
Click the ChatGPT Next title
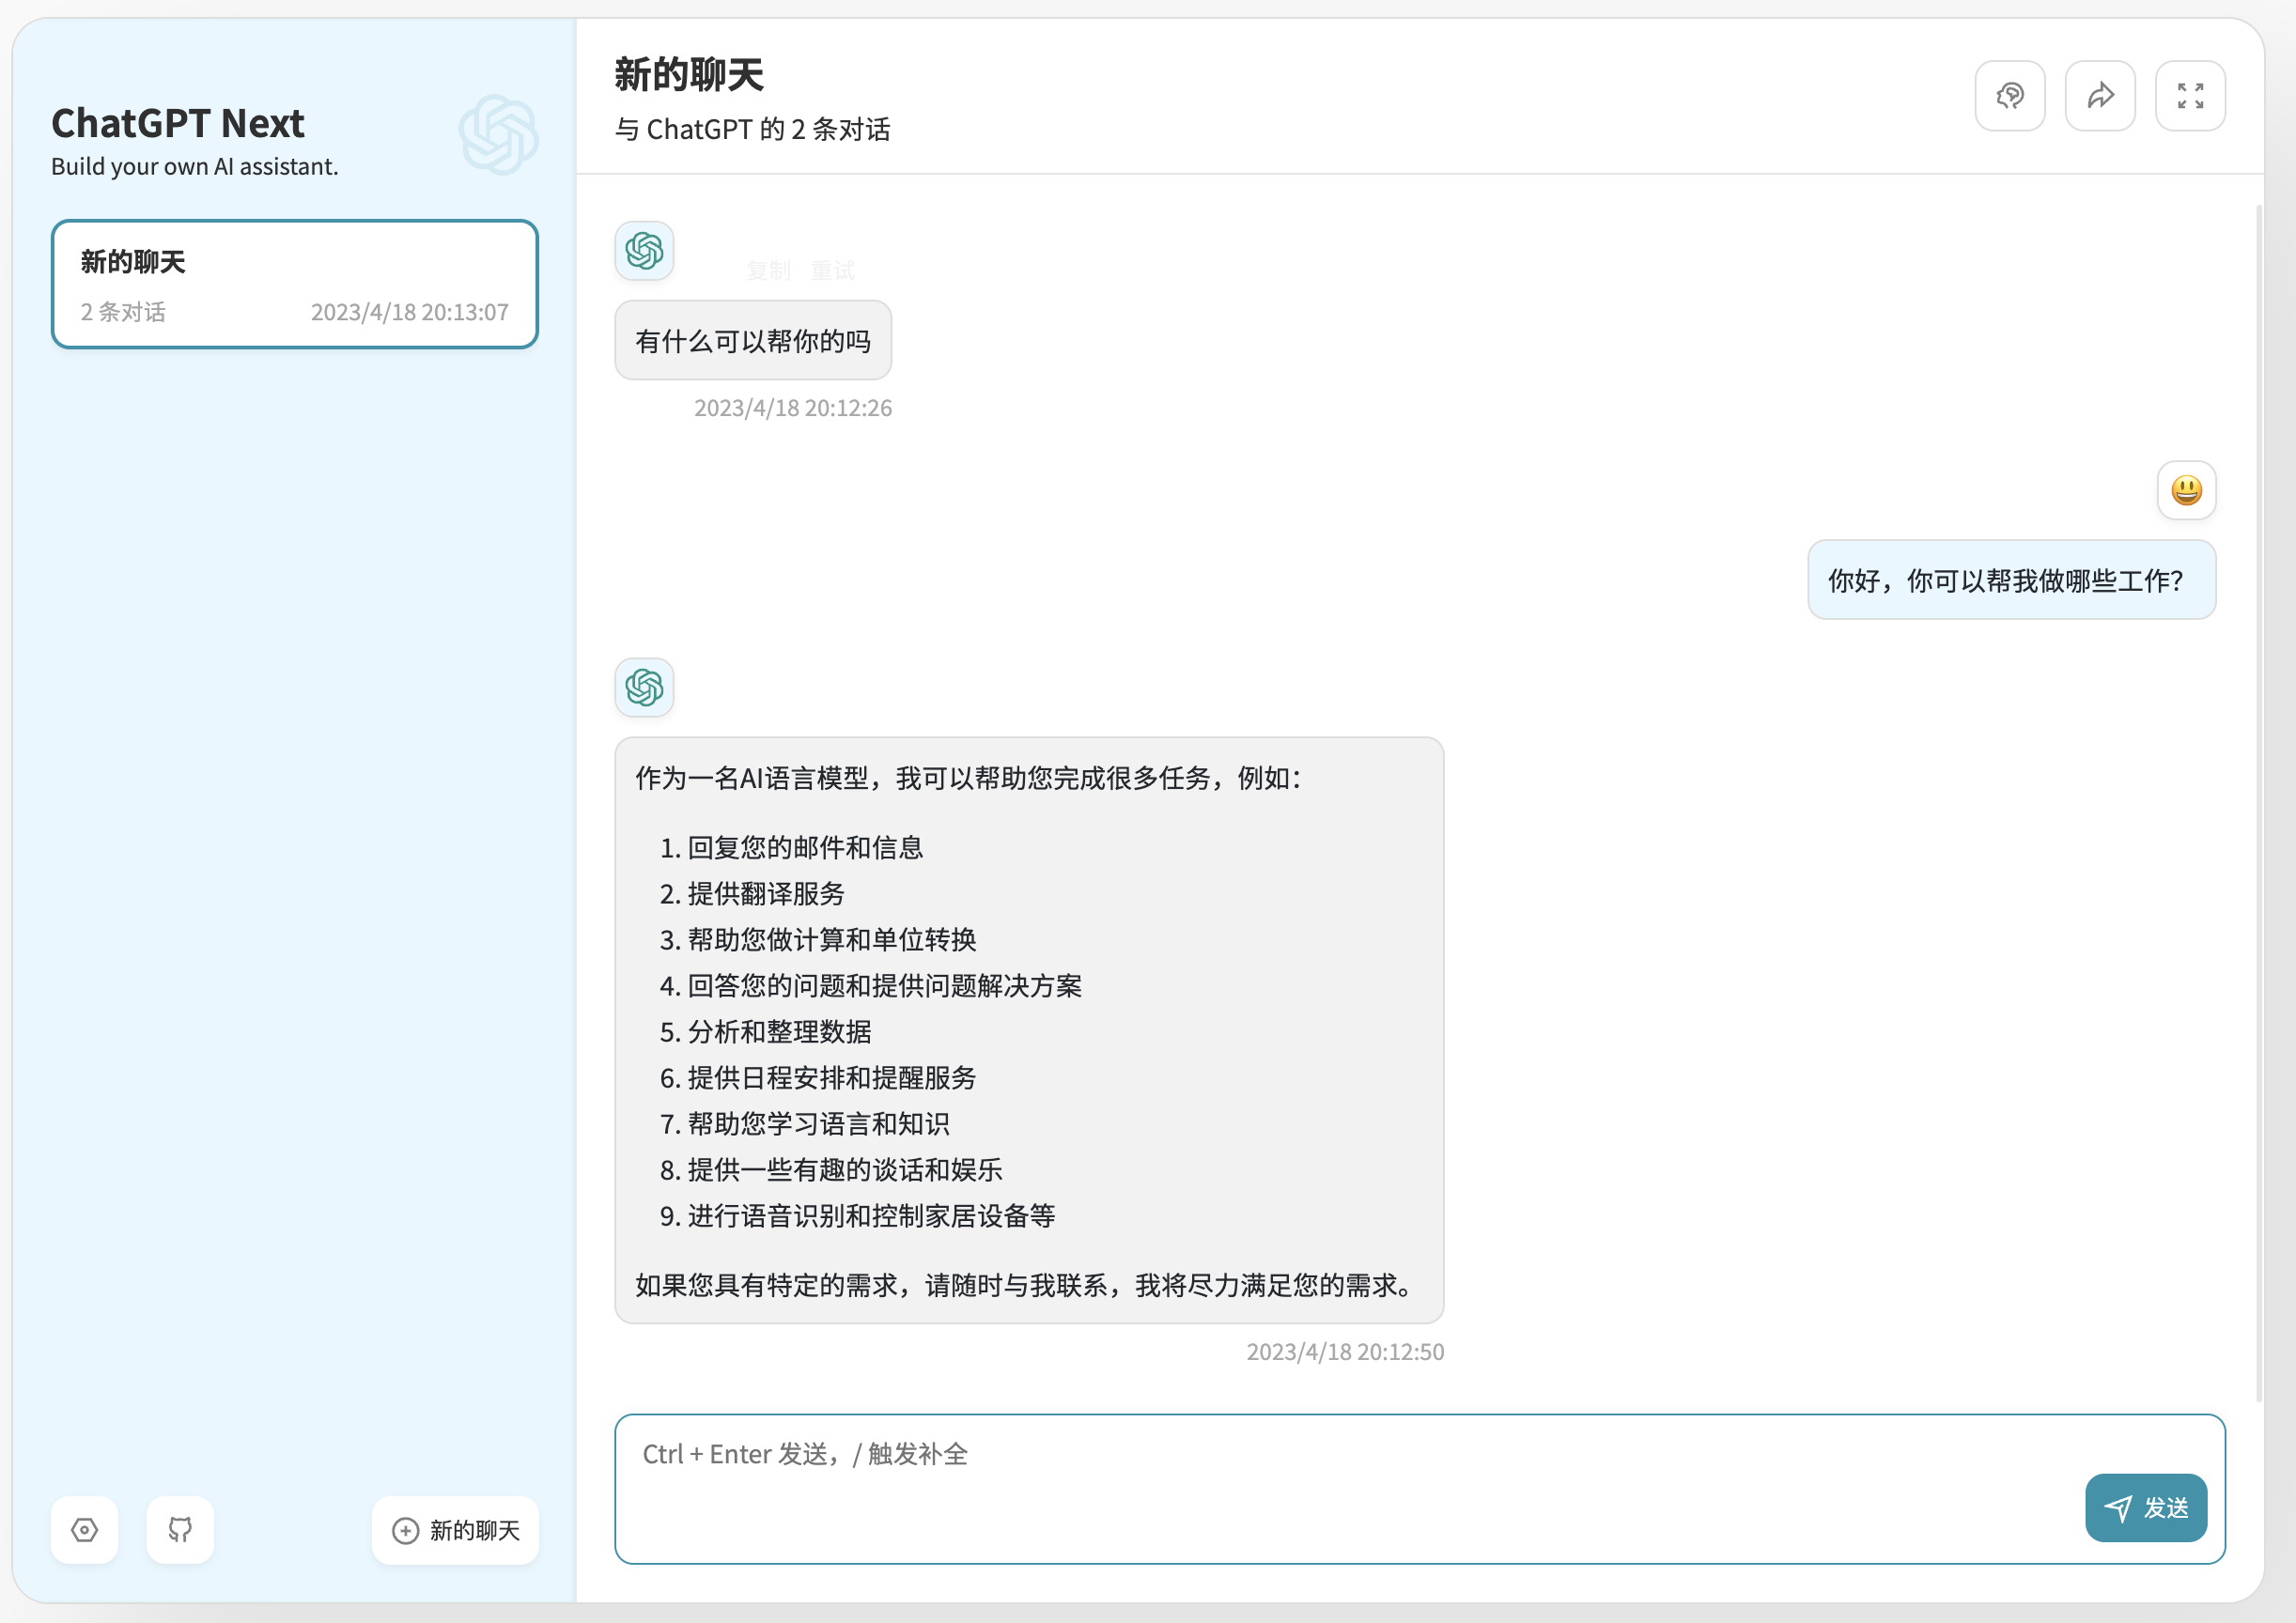(178, 123)
